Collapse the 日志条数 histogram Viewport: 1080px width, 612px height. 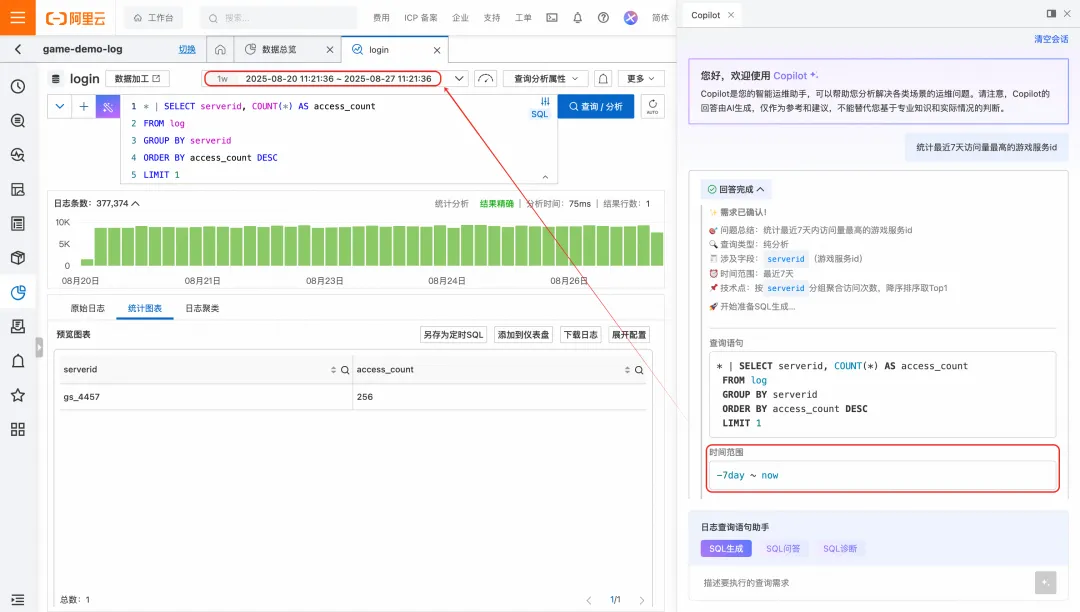coord(136,203)
